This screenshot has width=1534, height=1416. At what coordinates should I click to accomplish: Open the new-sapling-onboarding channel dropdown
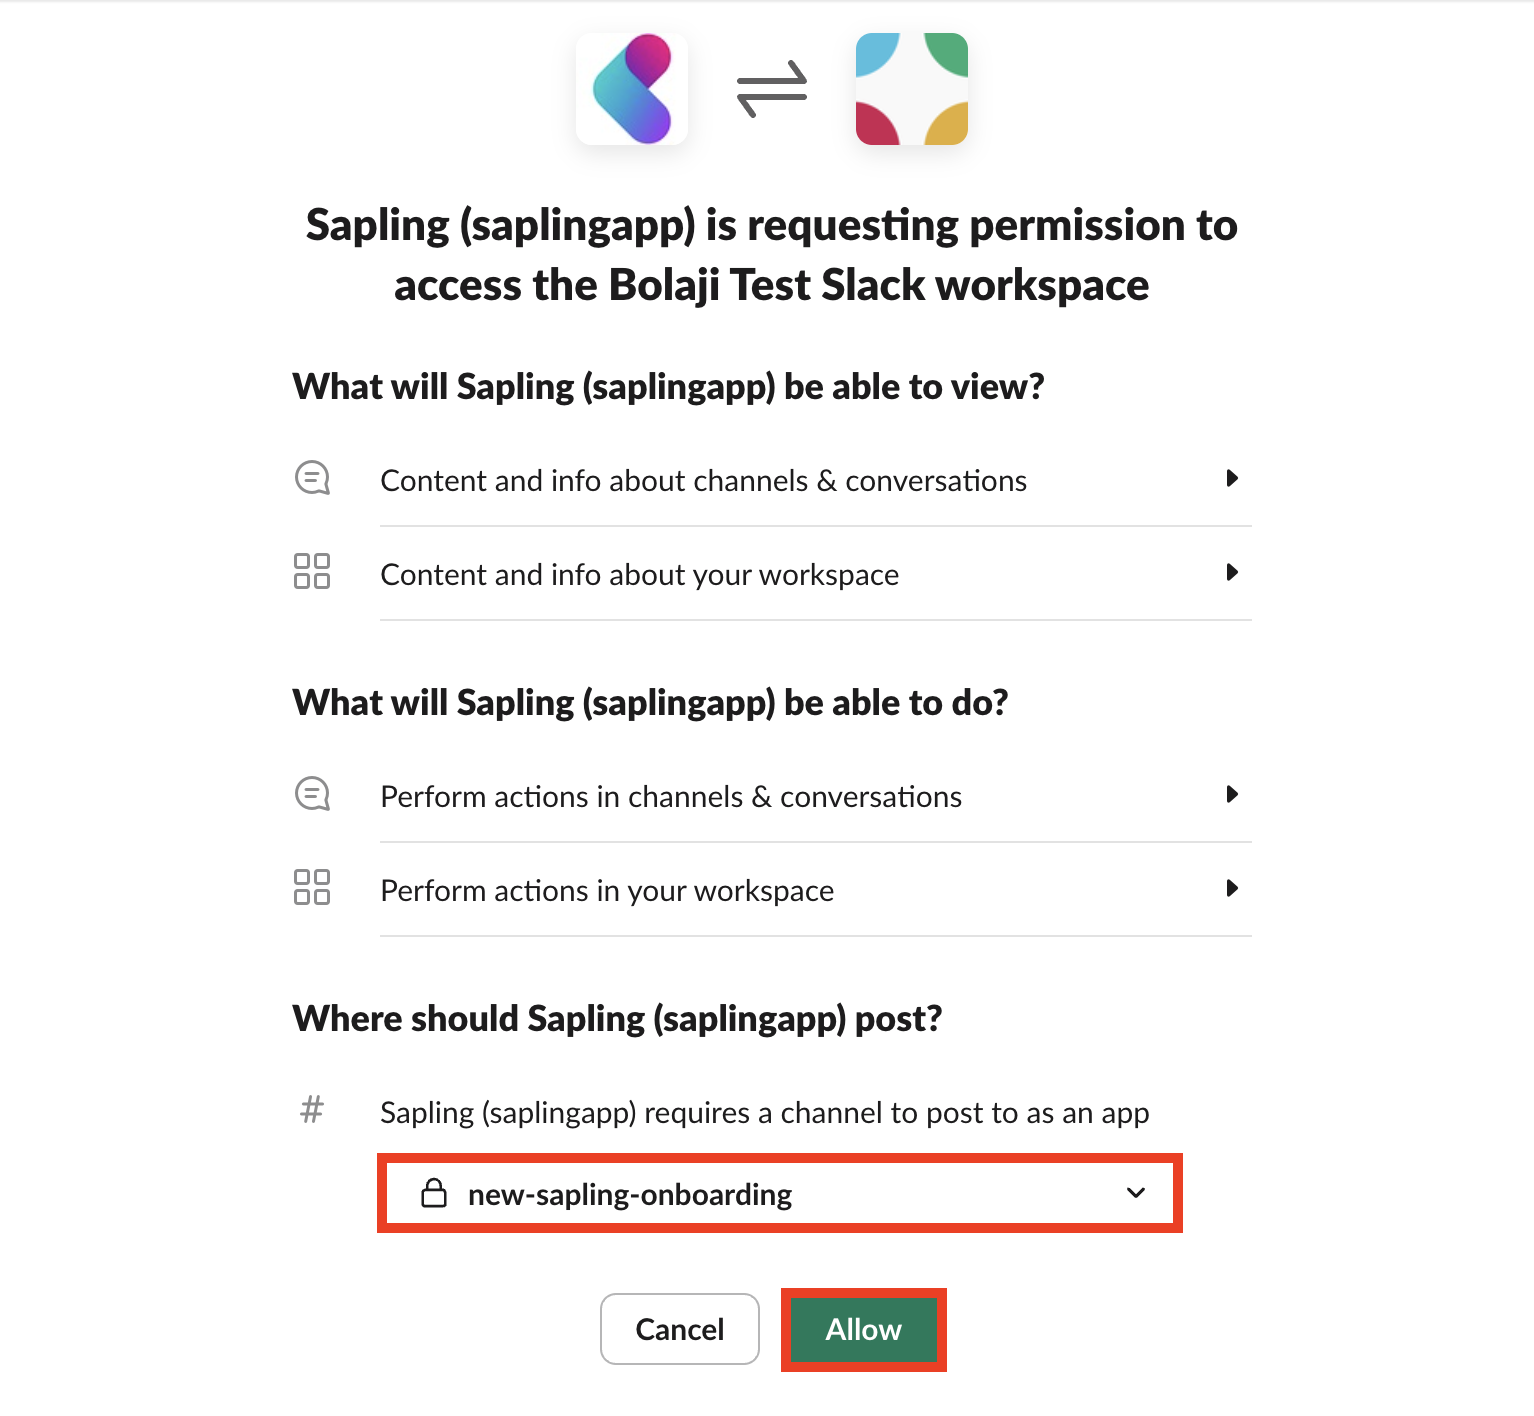click(779, 1193)
